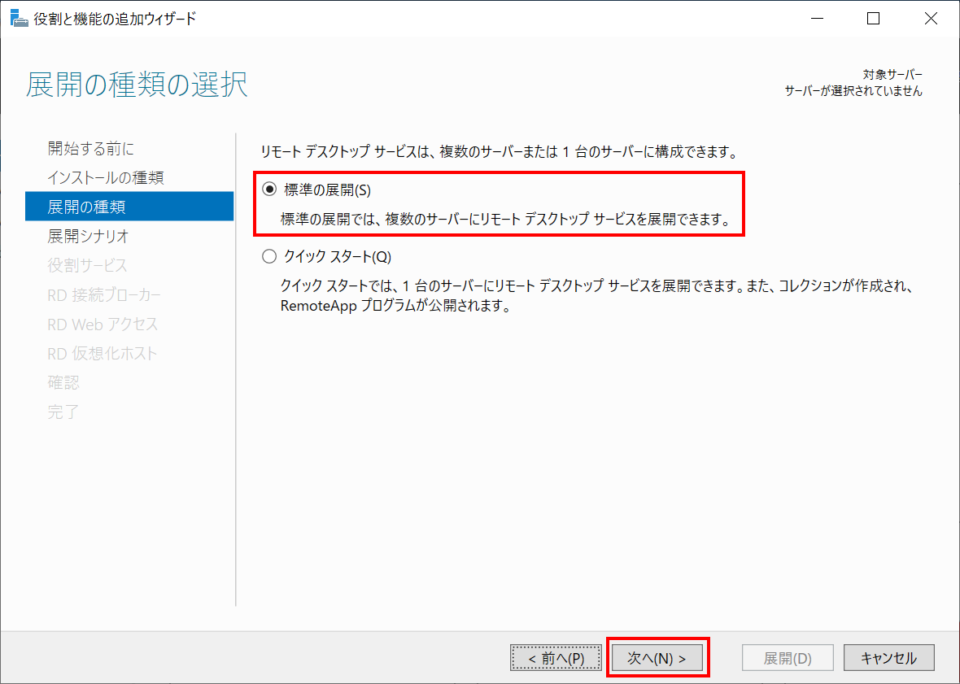
Task: Click the 対象サーバー label
Action: coord(893,75)
